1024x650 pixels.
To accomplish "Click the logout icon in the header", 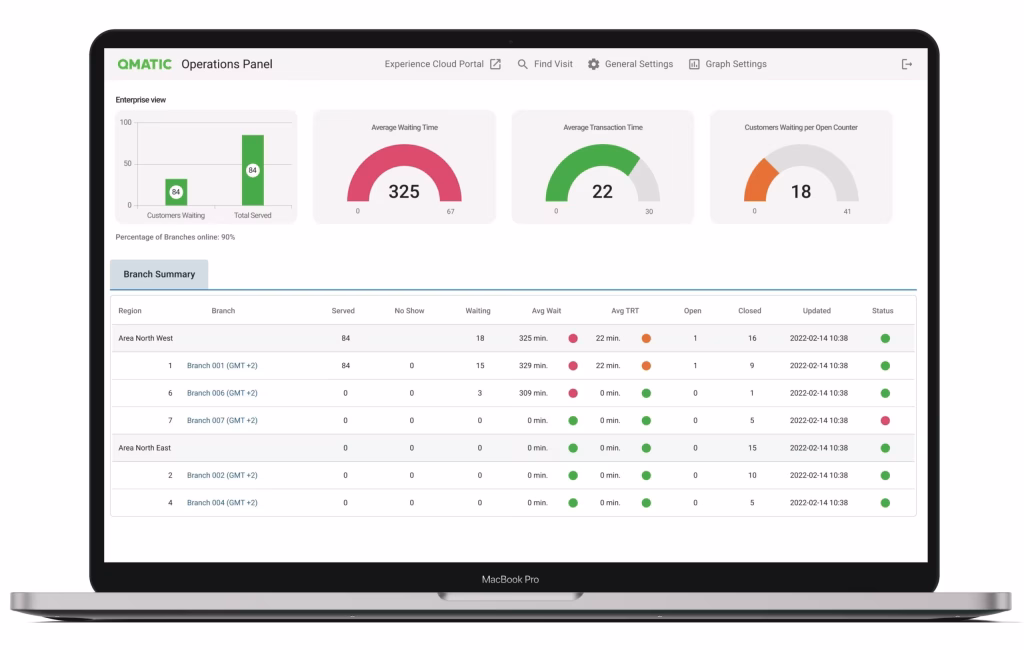I will click(x=907, y=64).
